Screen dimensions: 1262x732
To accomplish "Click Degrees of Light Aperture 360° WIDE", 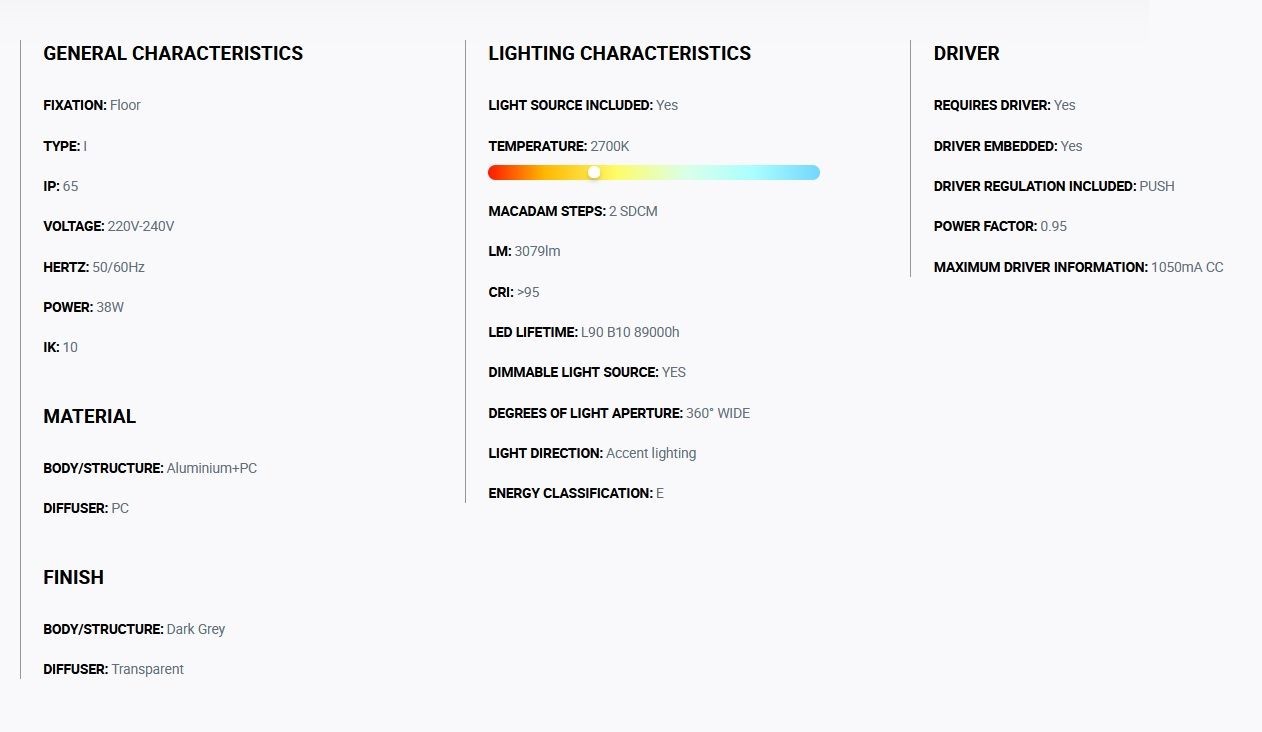I will [x=619, y=413].
